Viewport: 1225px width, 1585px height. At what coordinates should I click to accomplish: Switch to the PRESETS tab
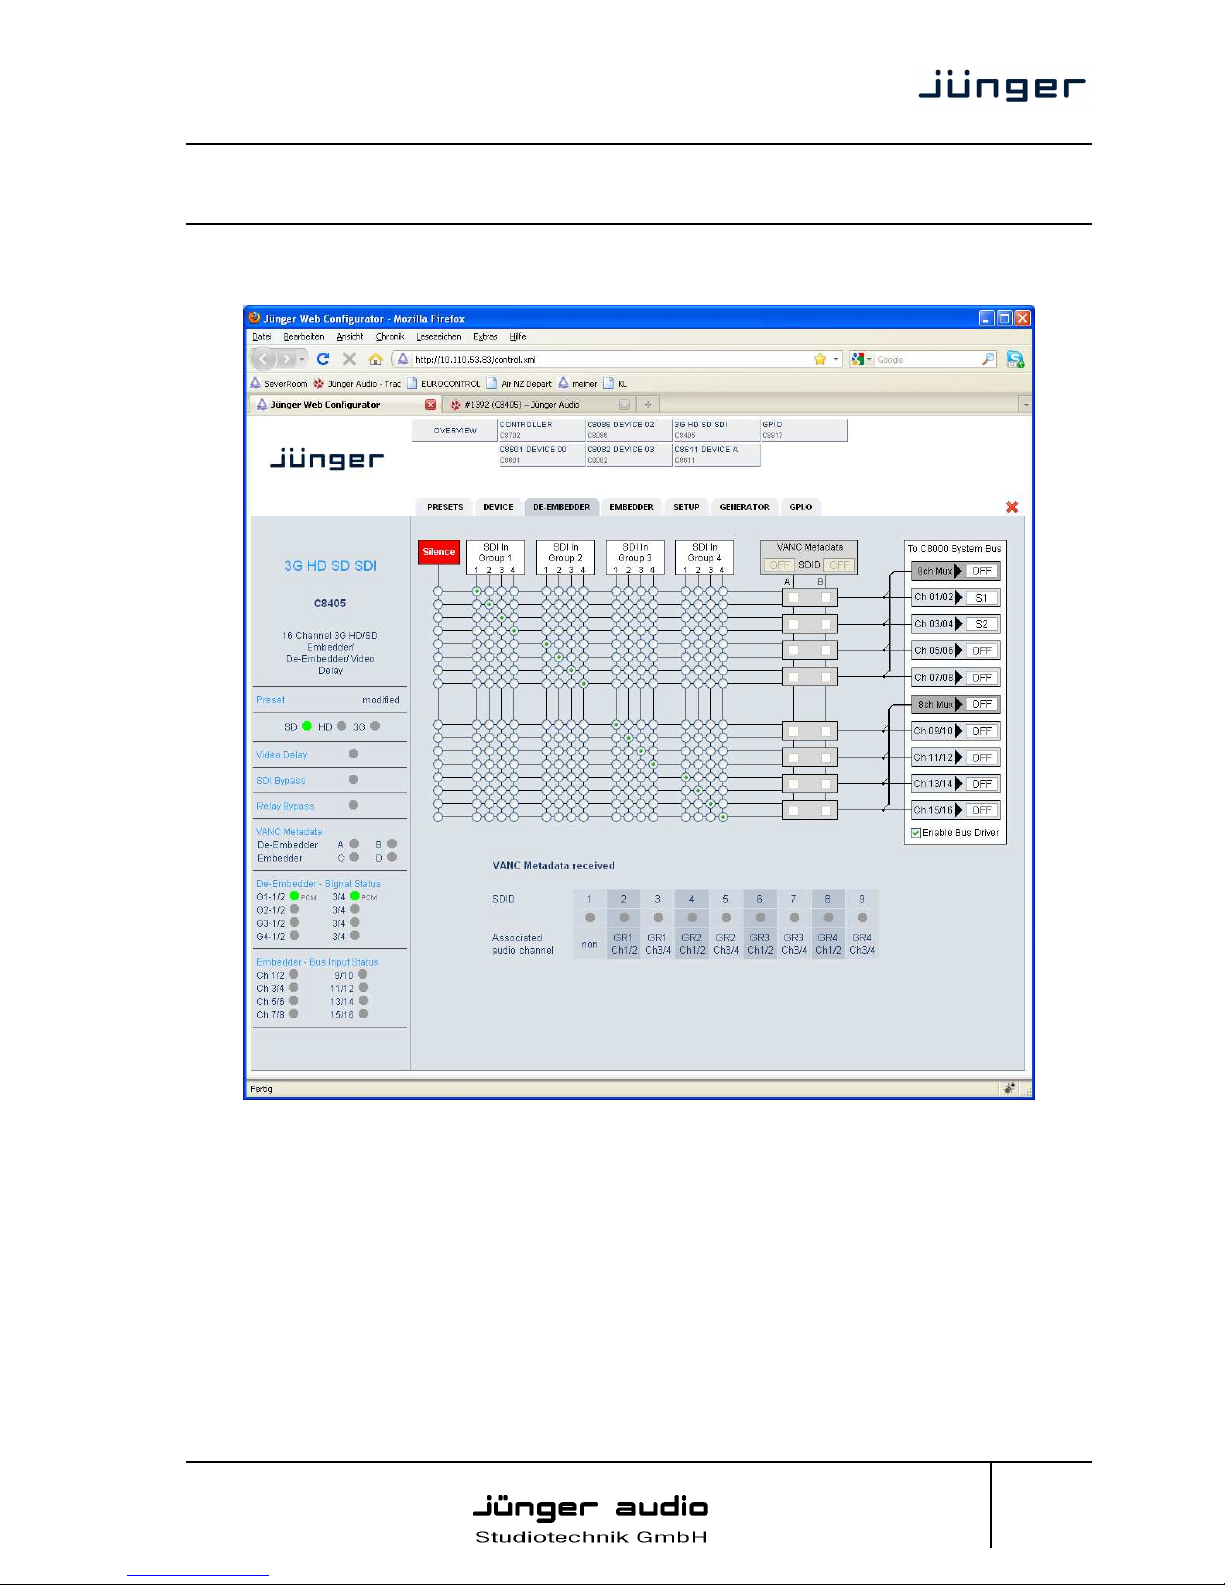(445, 507)
